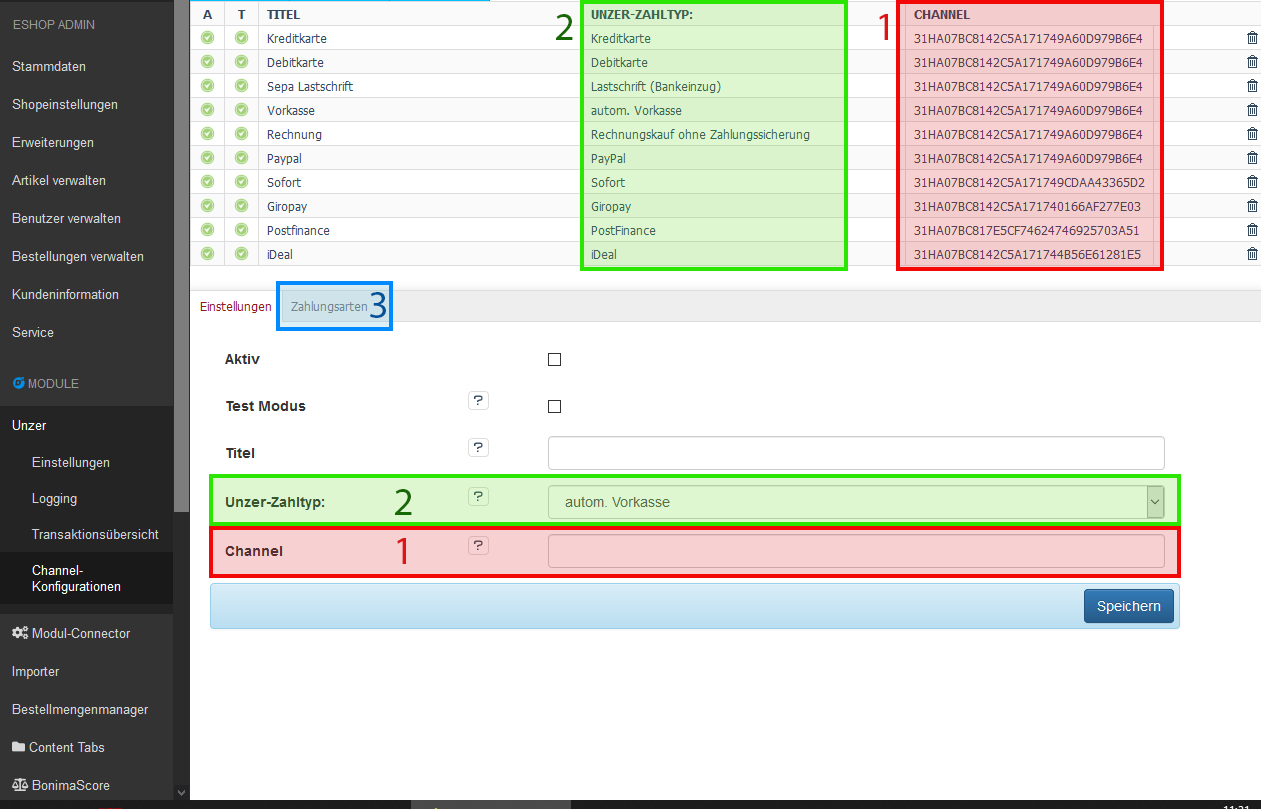Toggle the Test Modus checkbox

click(555, 407)
